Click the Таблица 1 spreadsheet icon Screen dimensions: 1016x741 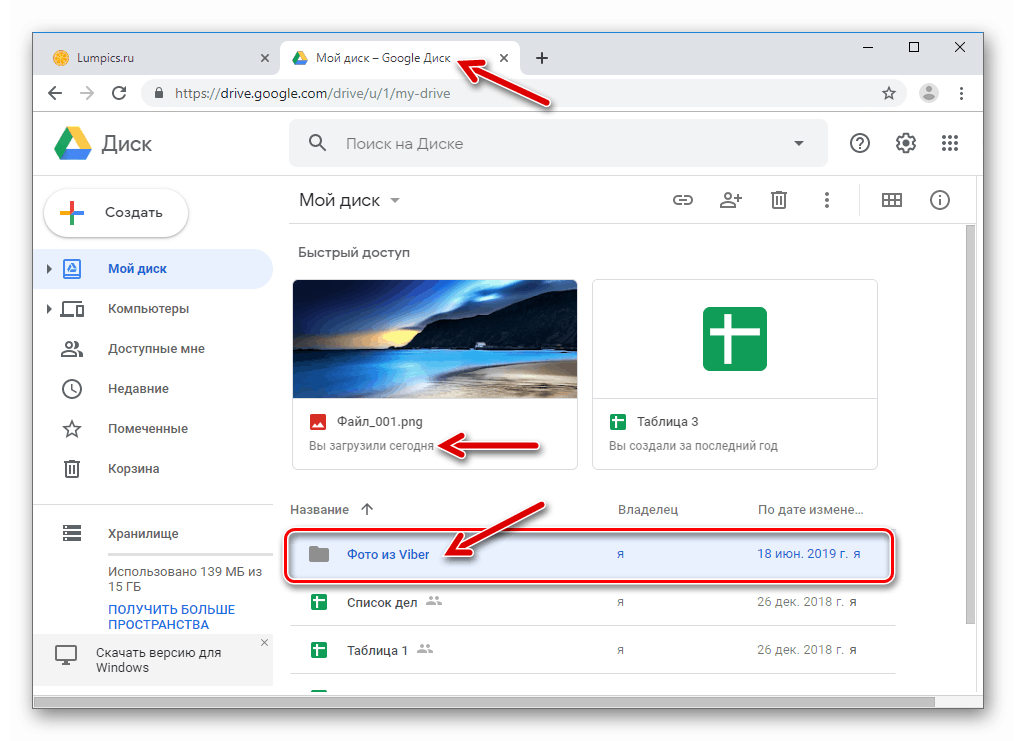(x=319, y=650)
